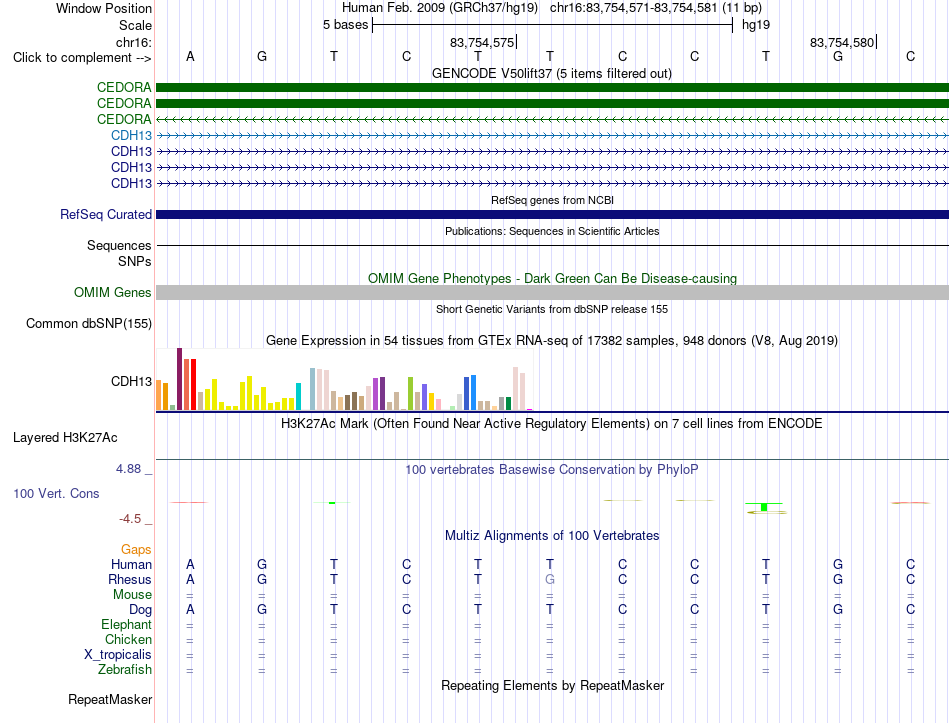Click the Zebrafish species label

(125, 670)
